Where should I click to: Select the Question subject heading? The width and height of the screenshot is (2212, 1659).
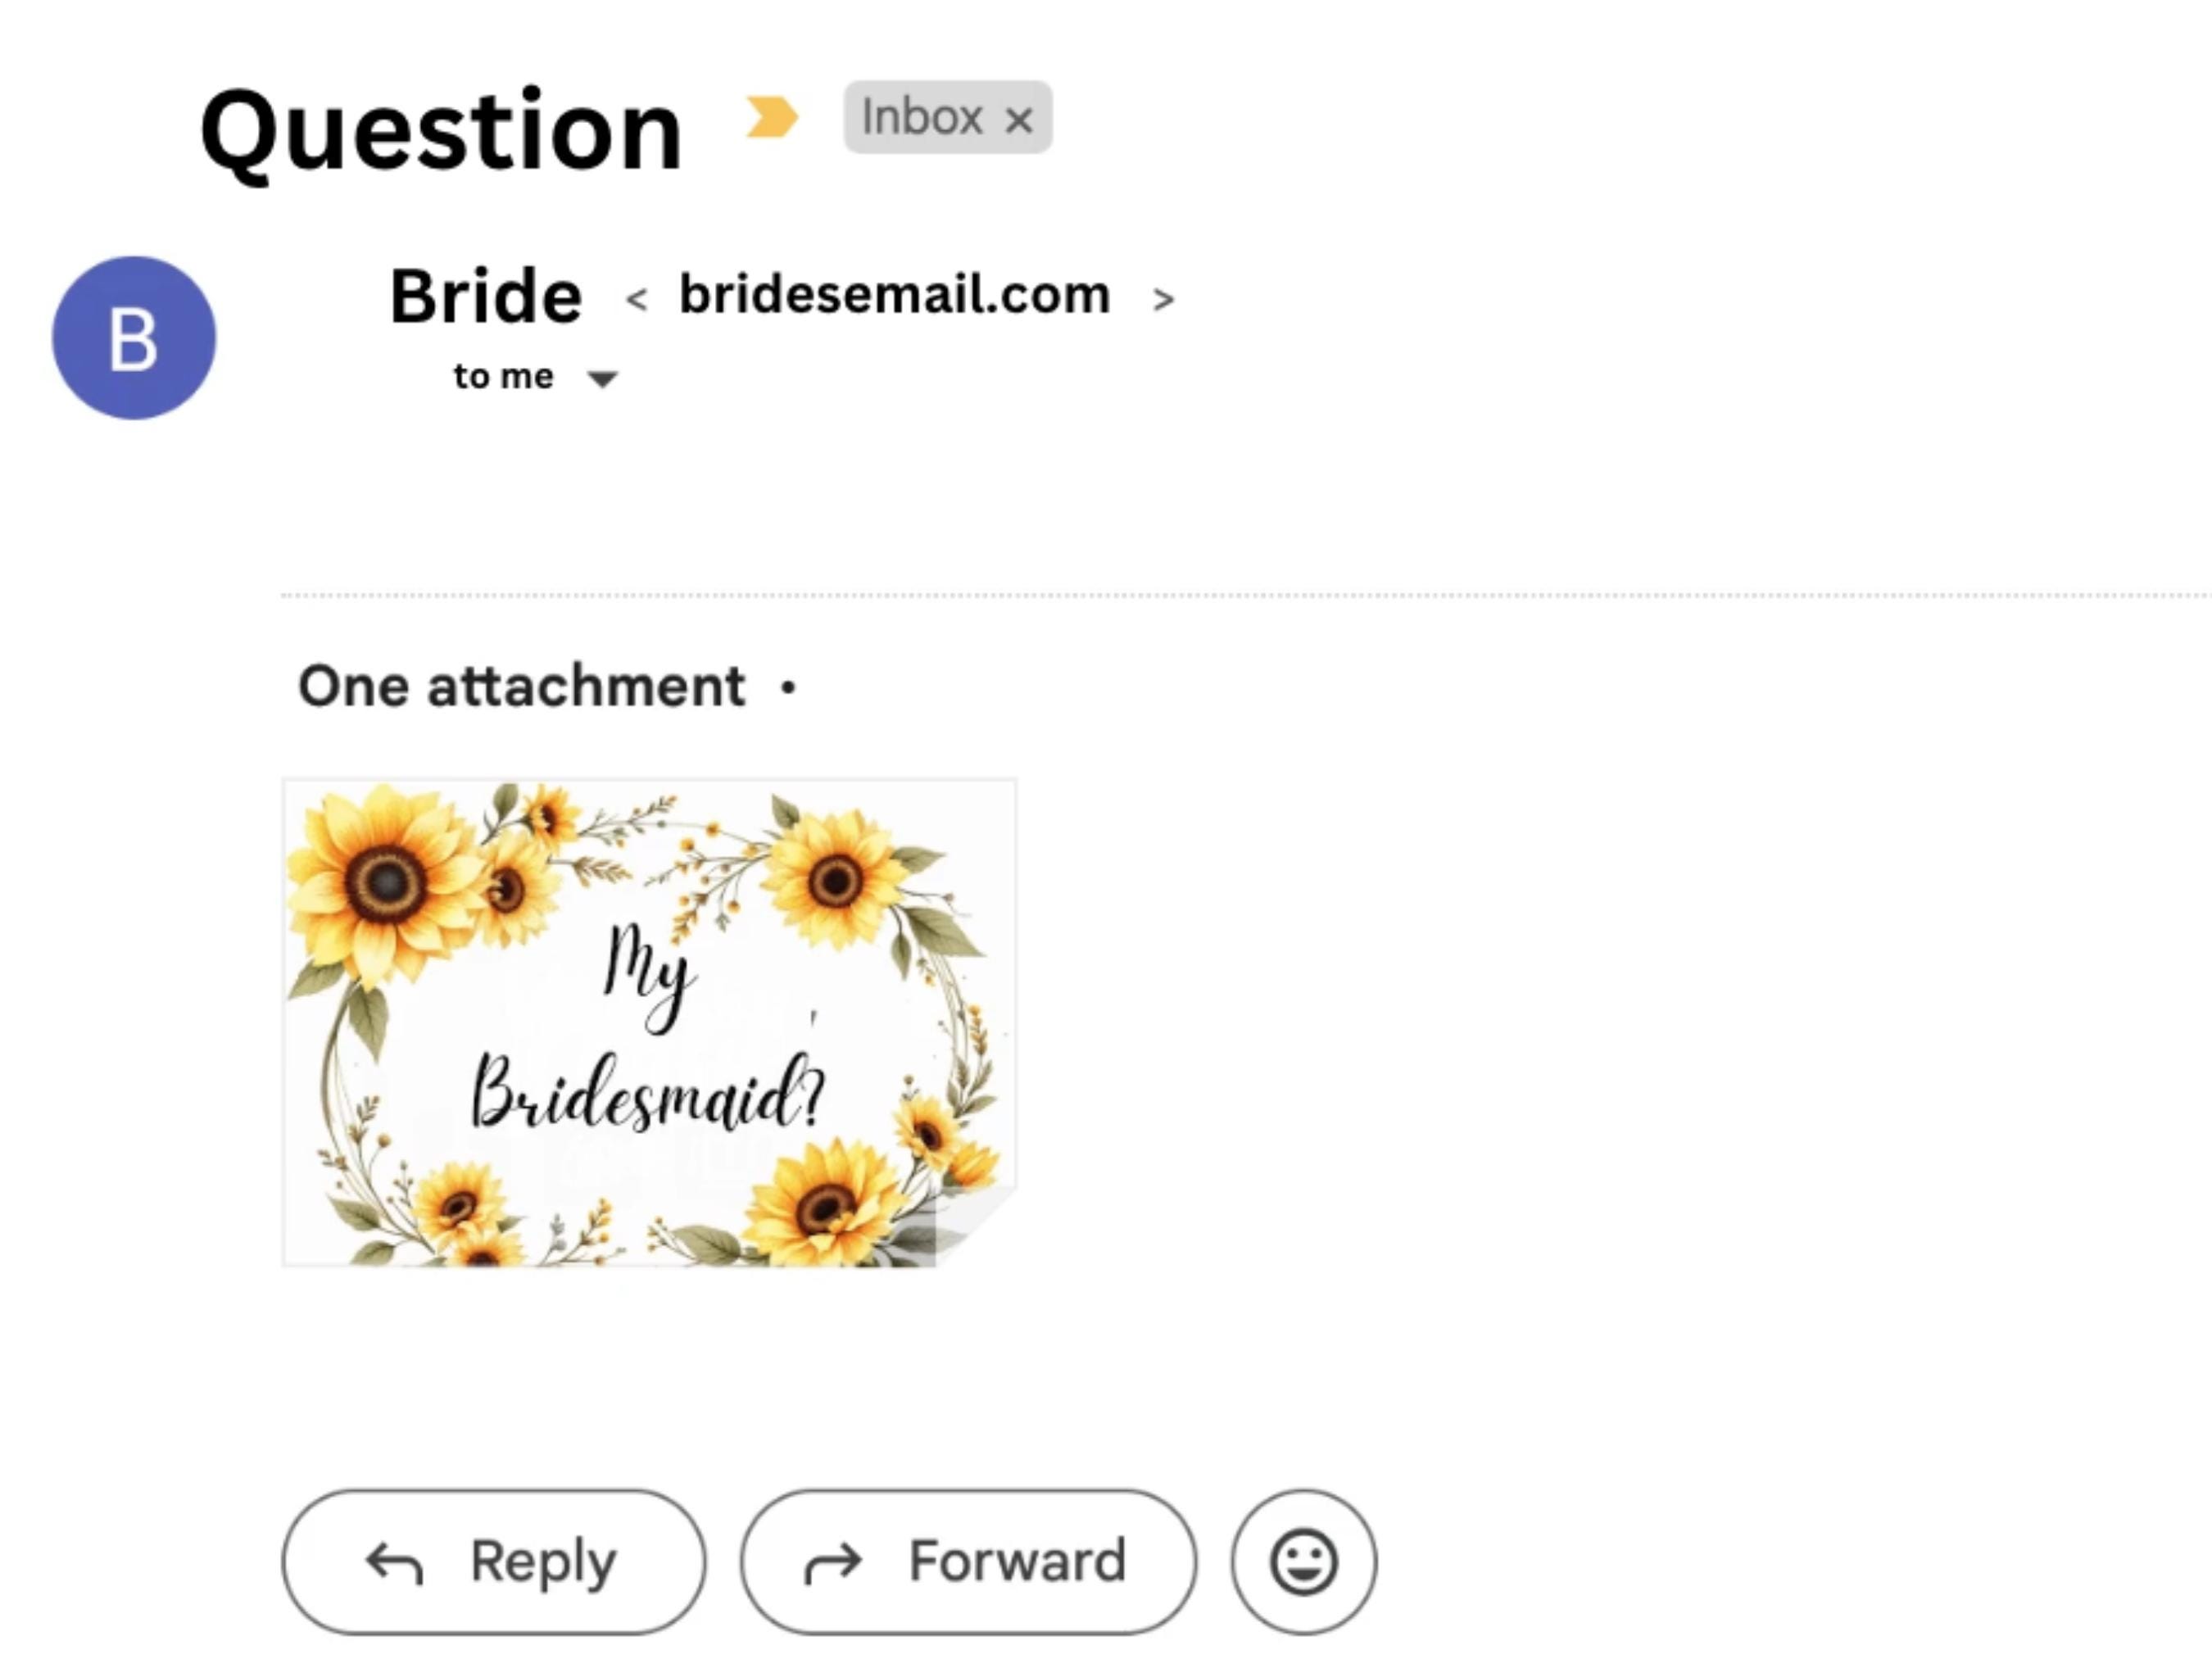[x=441, y=131]
